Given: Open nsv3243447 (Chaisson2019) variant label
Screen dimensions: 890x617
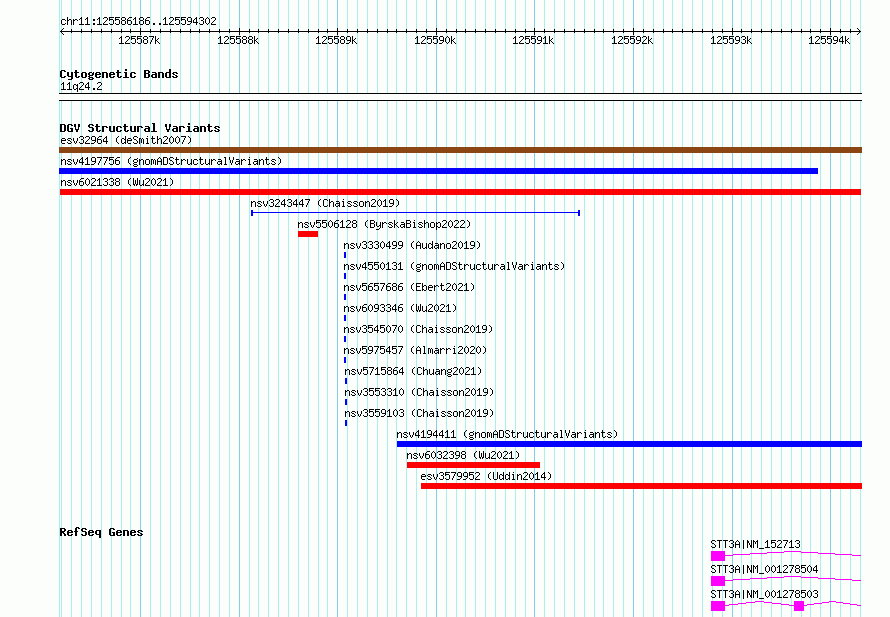Looking at the screenshot, I should (325, 203).
